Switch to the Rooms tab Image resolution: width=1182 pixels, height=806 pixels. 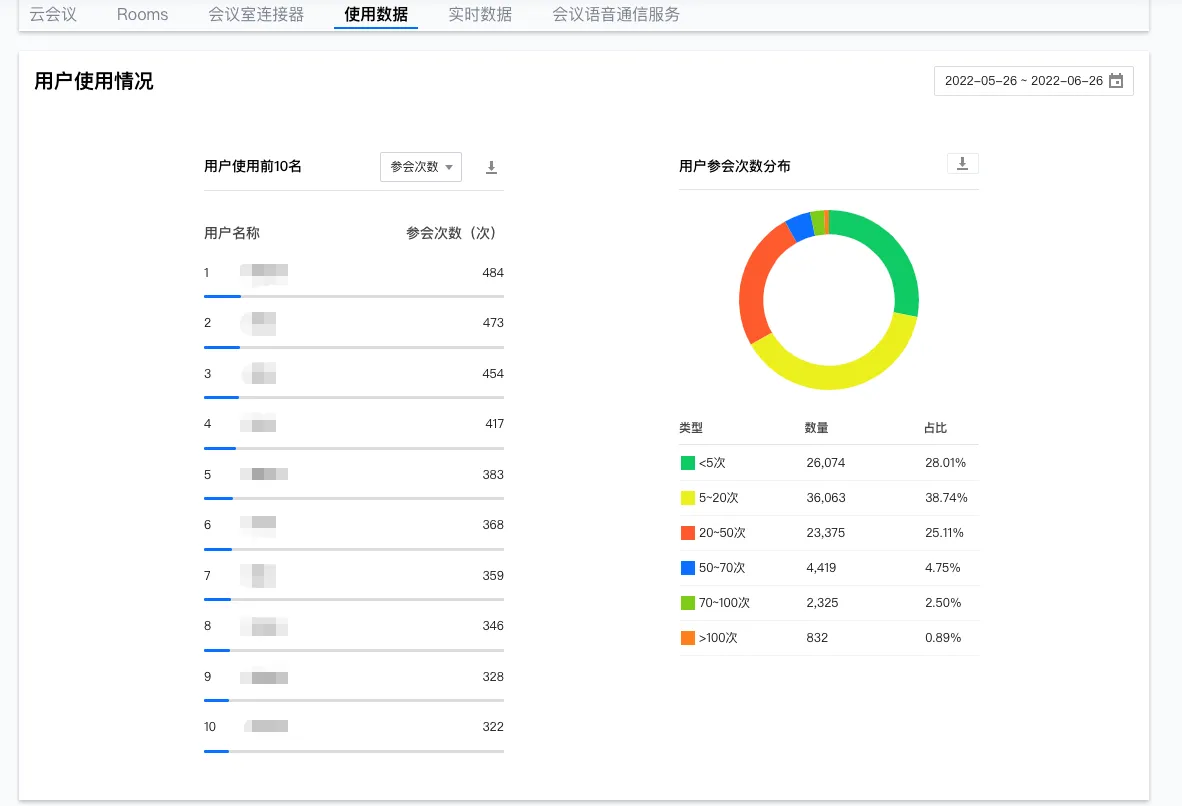pyautogui.click(x=142, y=15)
